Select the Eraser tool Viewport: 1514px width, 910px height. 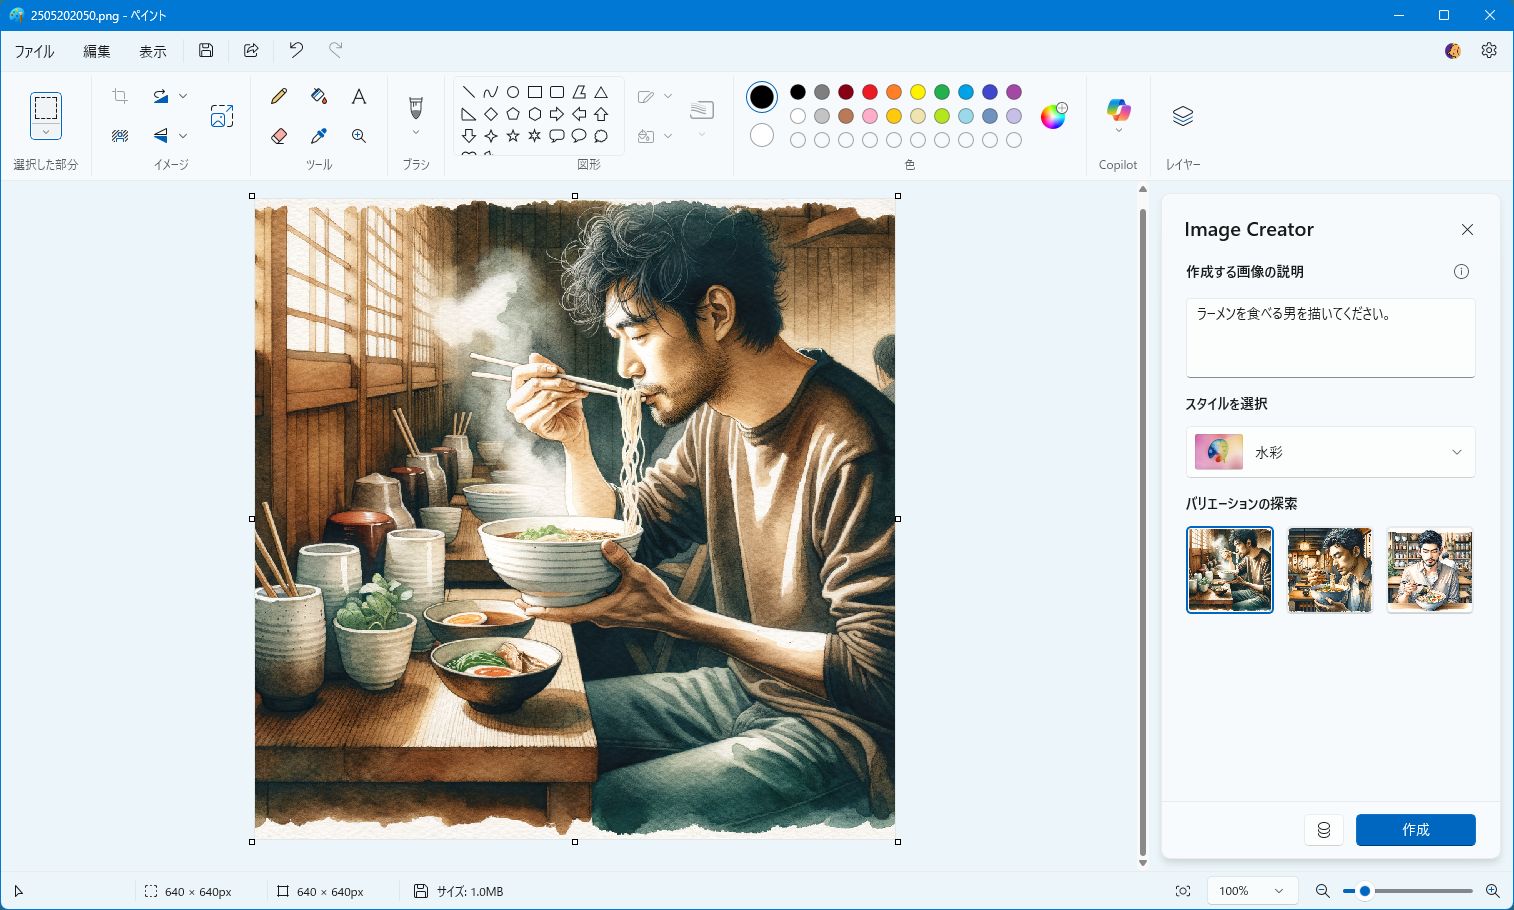(279, 136)
